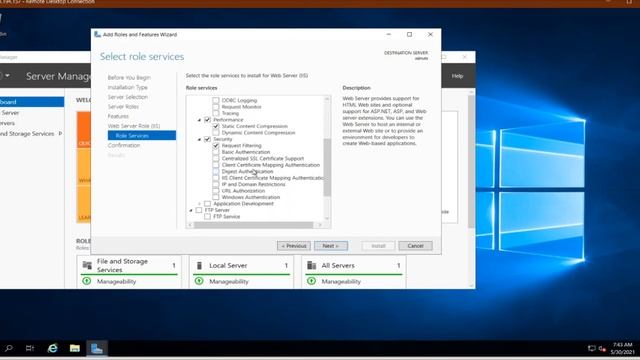The image size is (640, 360).
Task: Click the green Manageability icon under All Servers
Action: 311,281
